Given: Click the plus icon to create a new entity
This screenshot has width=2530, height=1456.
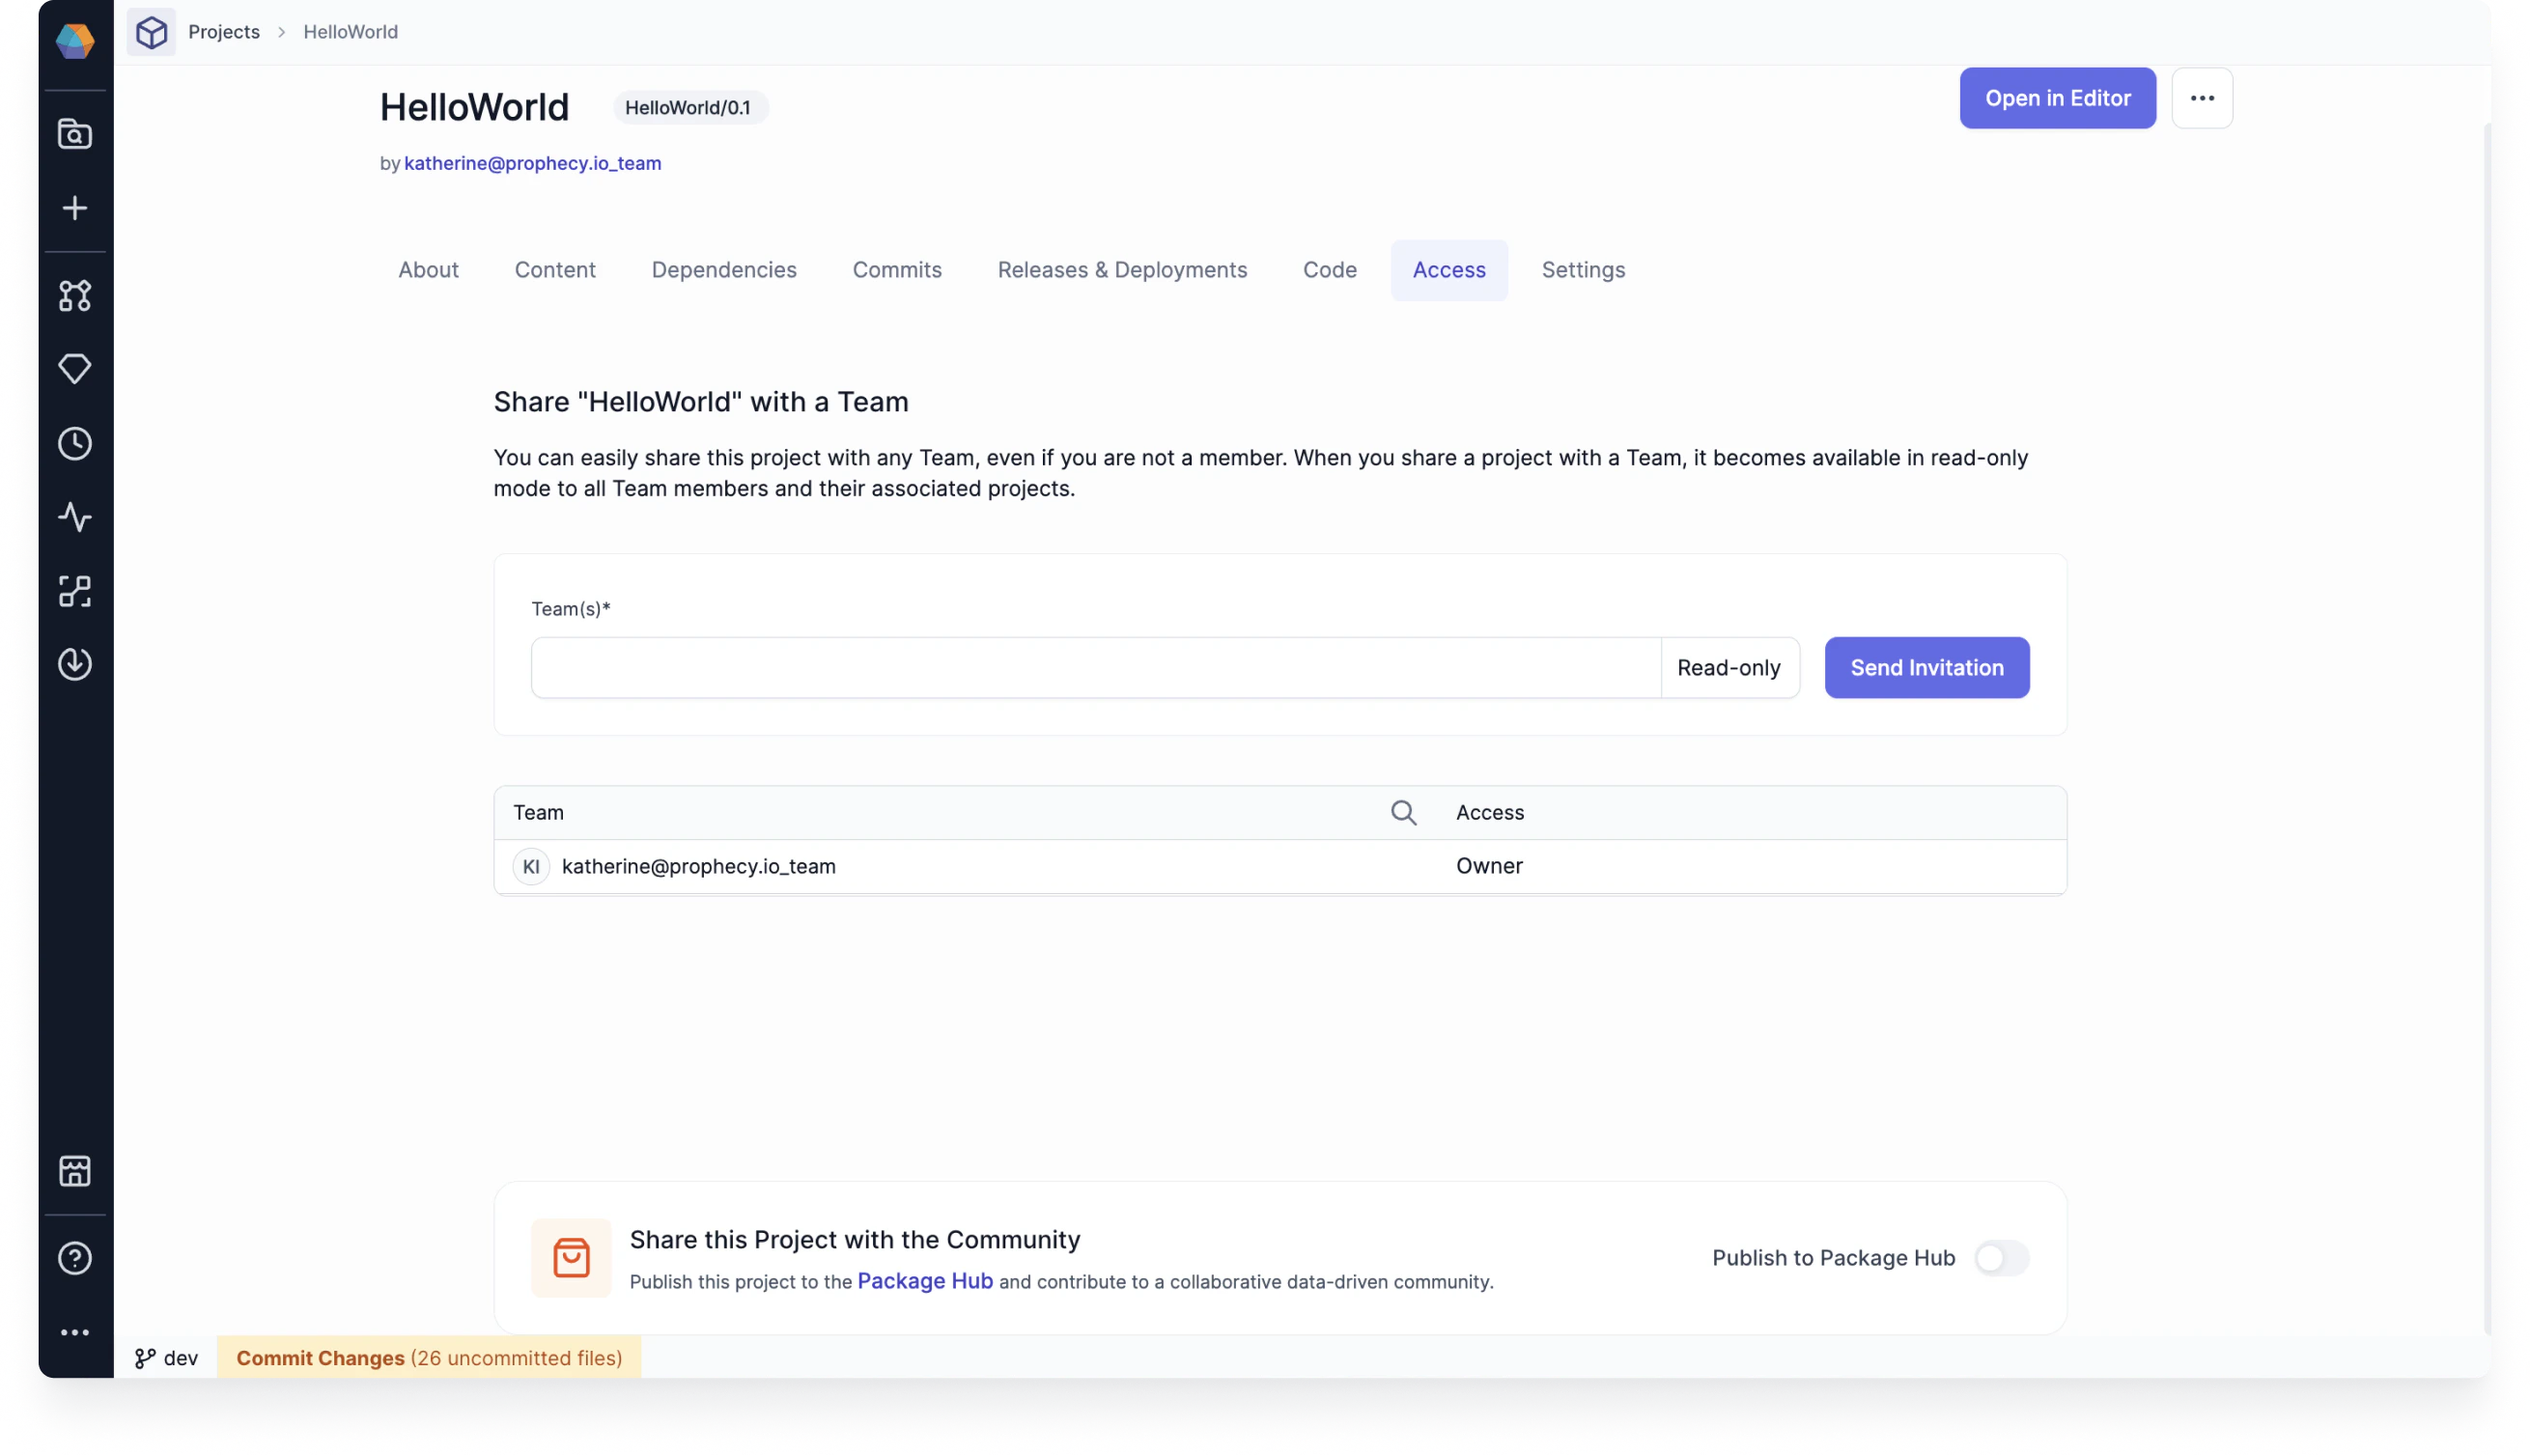Looking at the screenshot, I should click(75, 208).
